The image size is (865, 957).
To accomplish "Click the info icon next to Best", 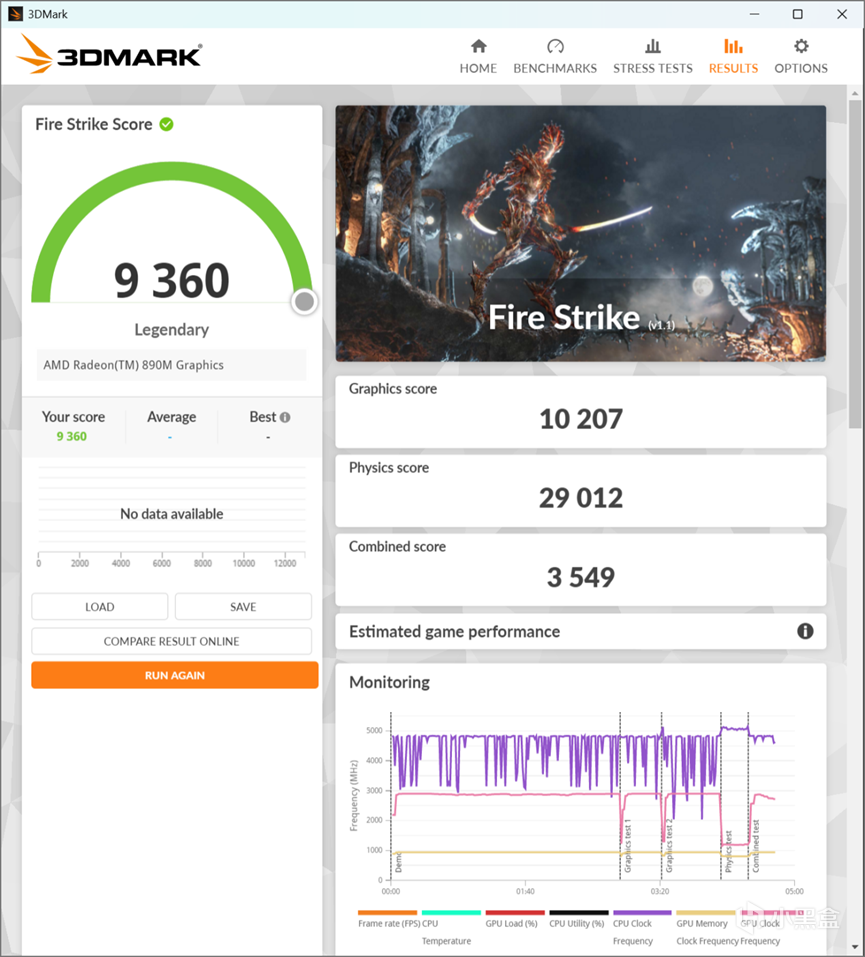I will (285, 417).
